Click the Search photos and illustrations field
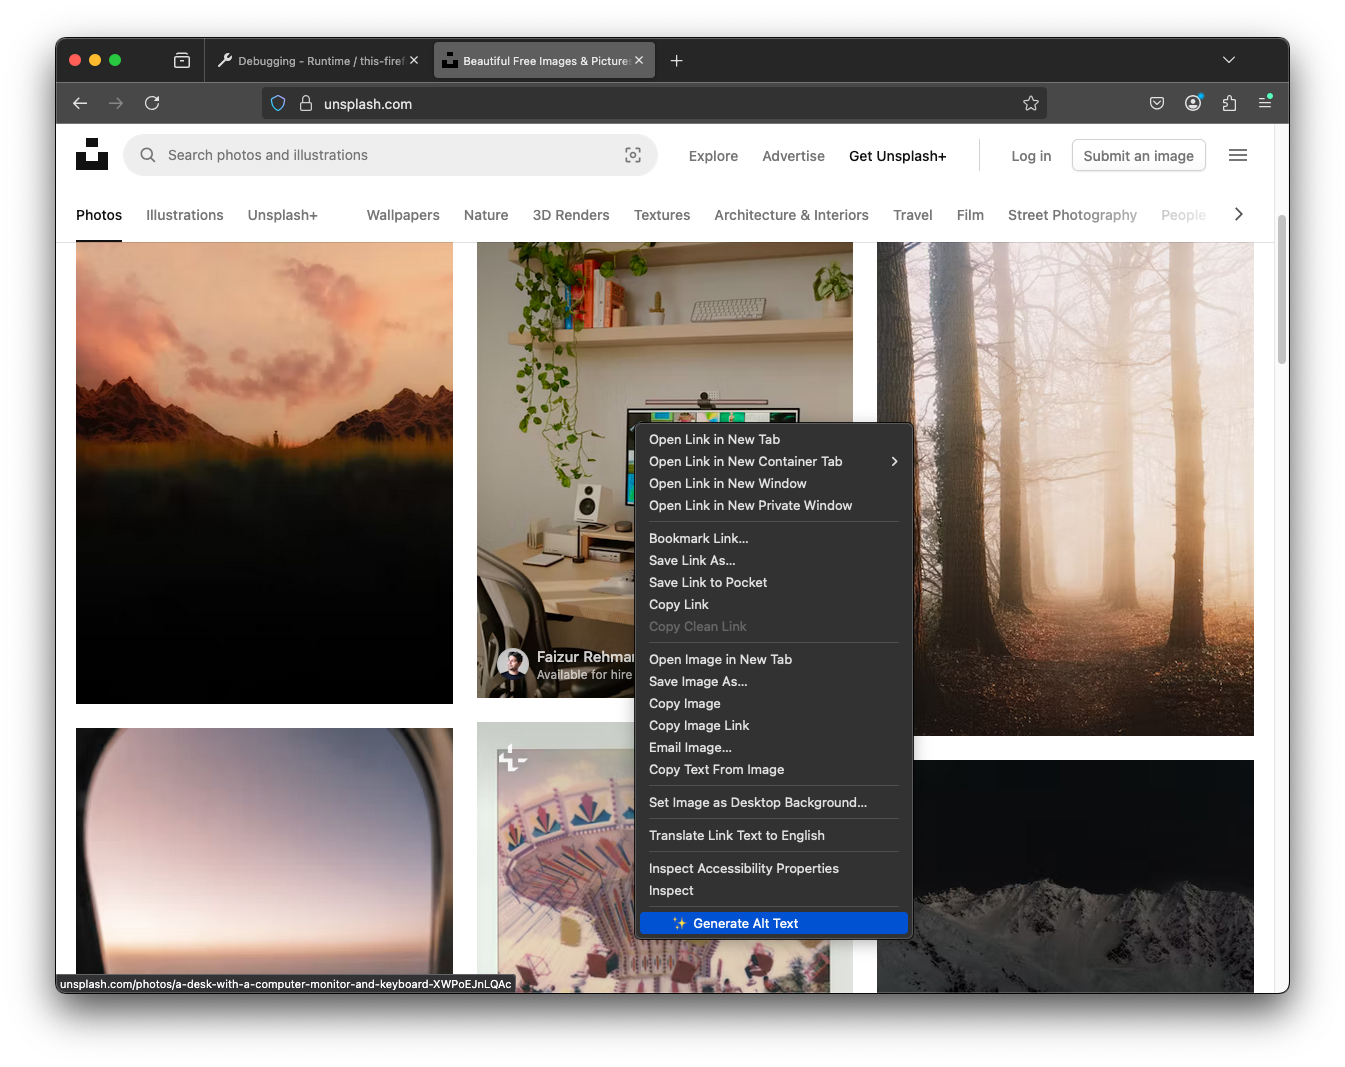This screenshot has width=1345, height=1067. pos(390,155)
